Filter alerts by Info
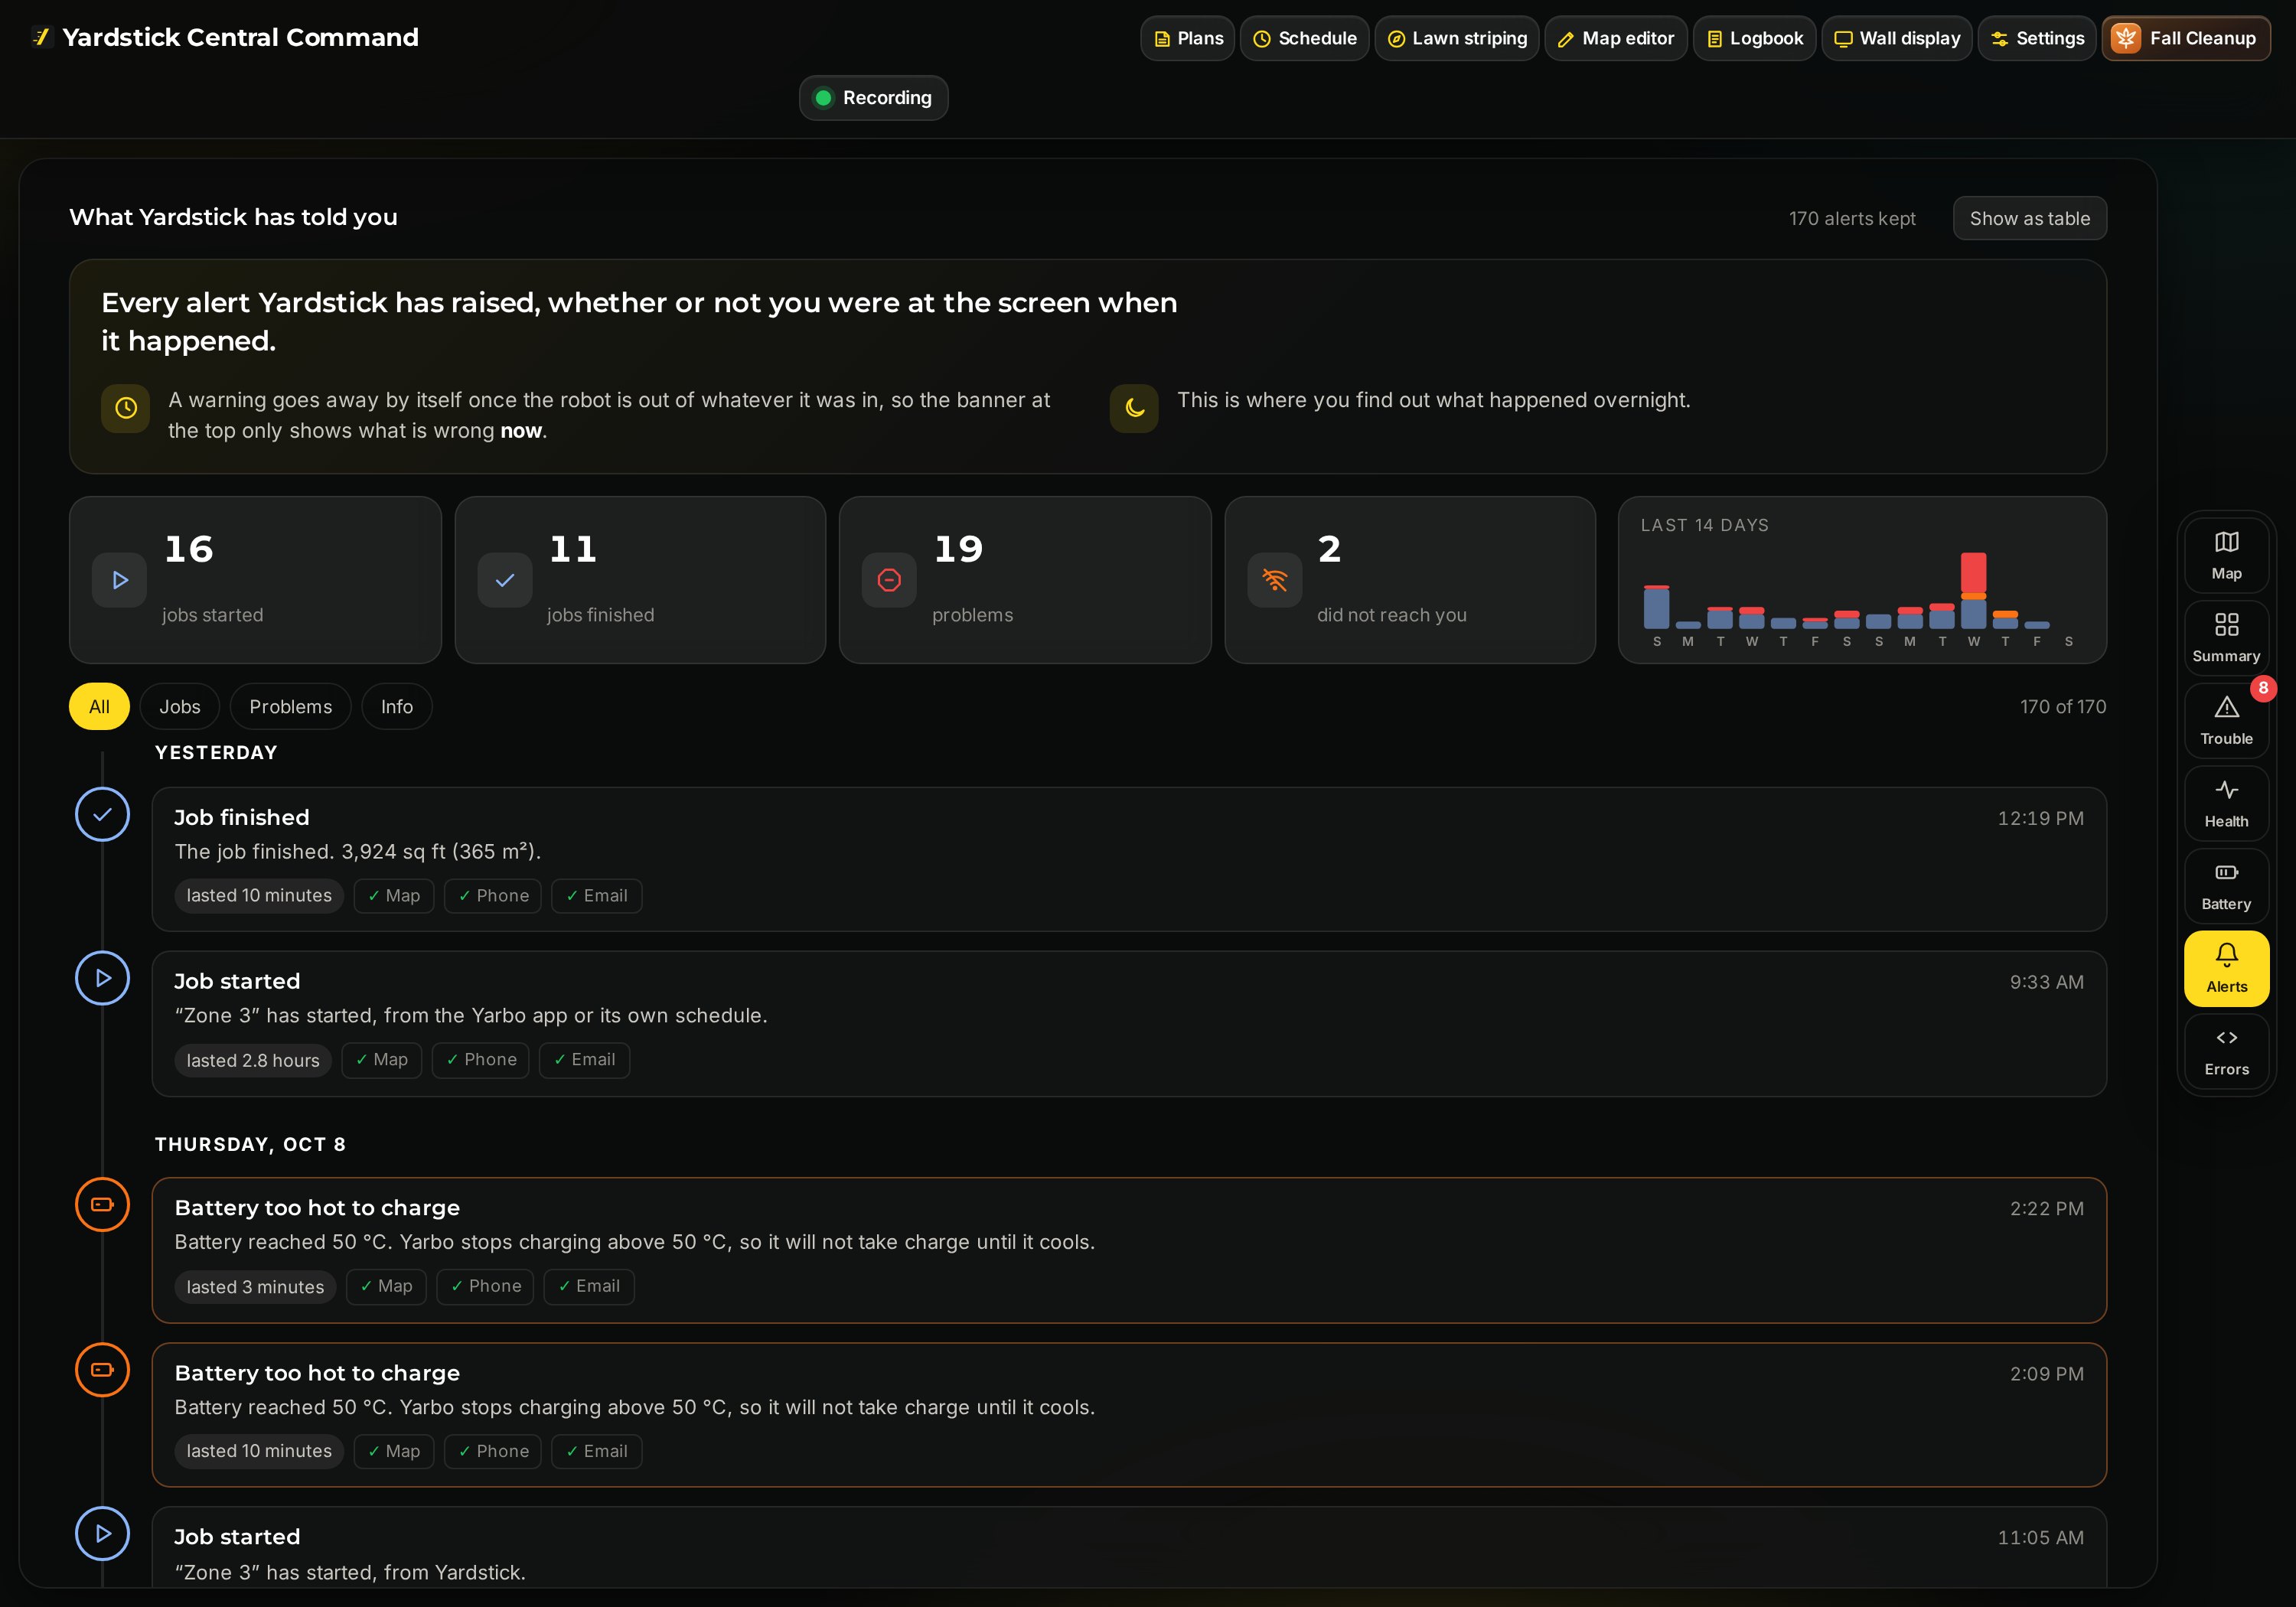The image size is (2296, 1607). tap(397, 707)
